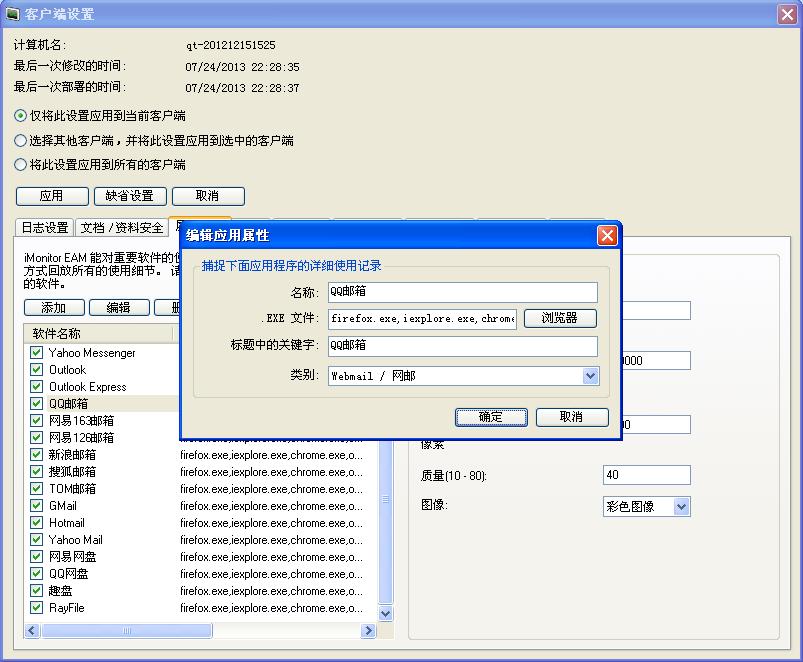
Task: Select the Hotmail row in the list
Action: tap(67, 523)
